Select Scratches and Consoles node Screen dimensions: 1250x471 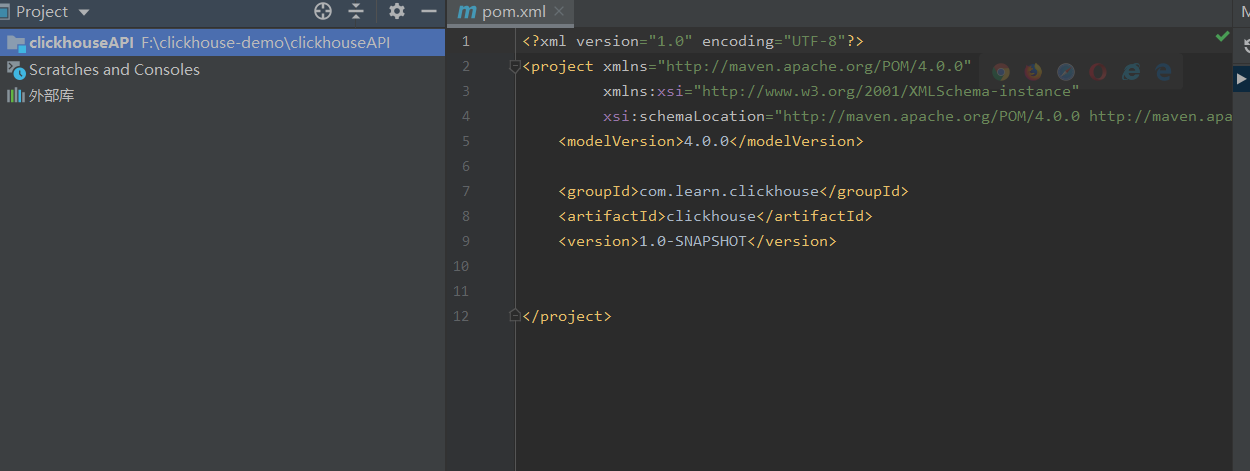coord(114,69)
